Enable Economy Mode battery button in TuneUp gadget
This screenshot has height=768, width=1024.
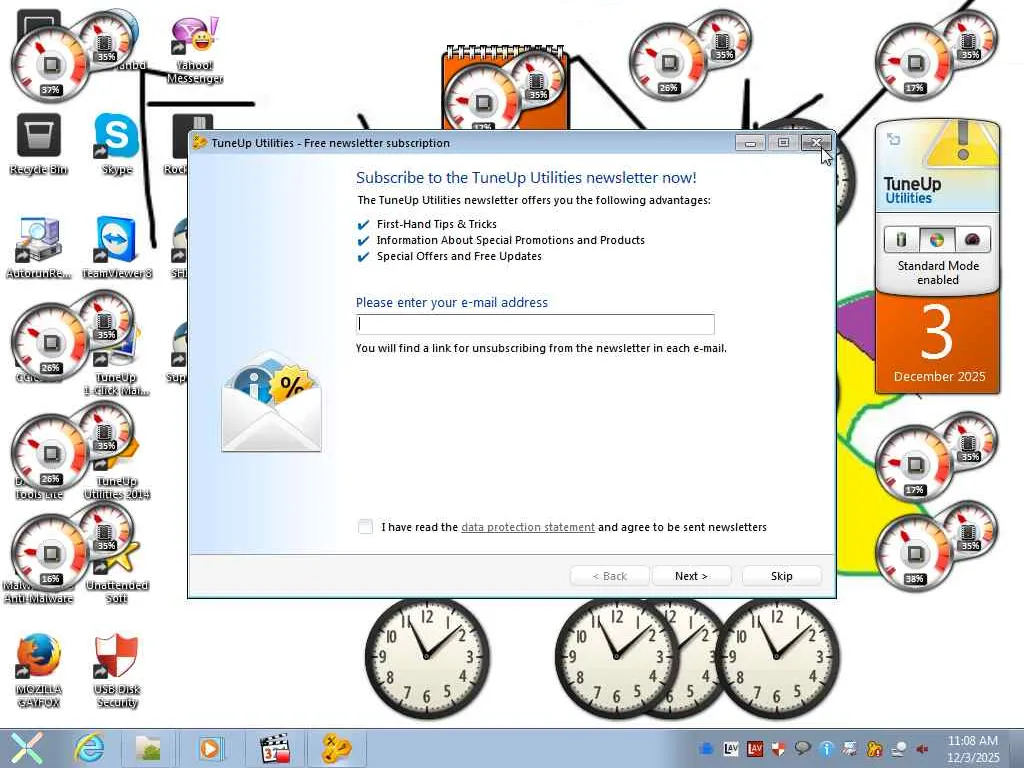coord(901,240)
